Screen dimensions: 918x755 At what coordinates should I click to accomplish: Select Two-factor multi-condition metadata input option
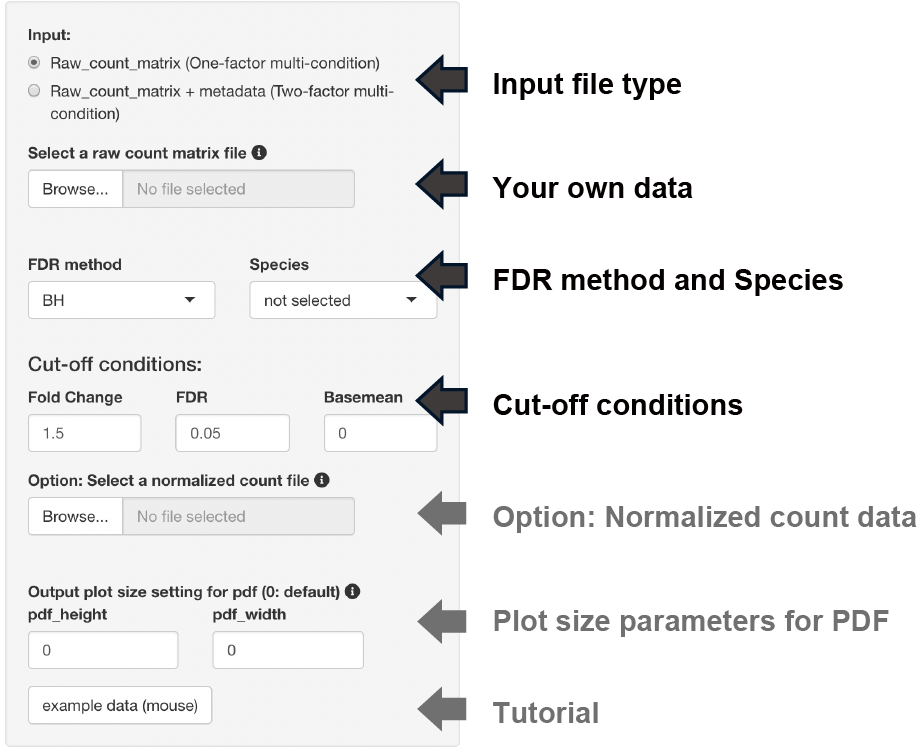pos(35,92)
